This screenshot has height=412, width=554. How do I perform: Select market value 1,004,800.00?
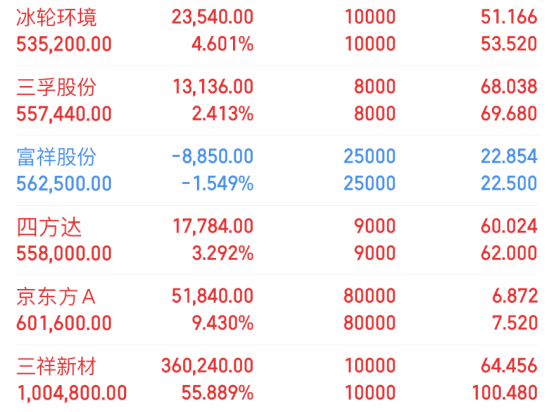(72, 393)
